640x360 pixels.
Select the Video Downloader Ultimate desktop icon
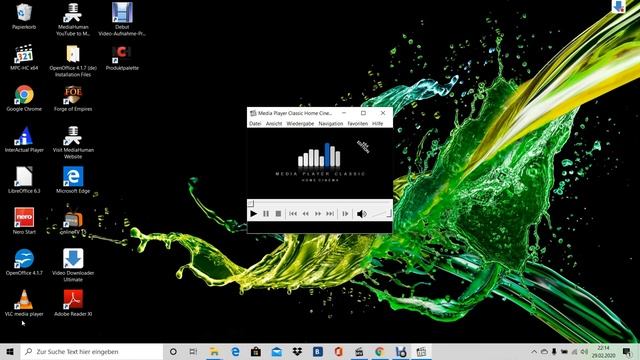click(73, 265)
